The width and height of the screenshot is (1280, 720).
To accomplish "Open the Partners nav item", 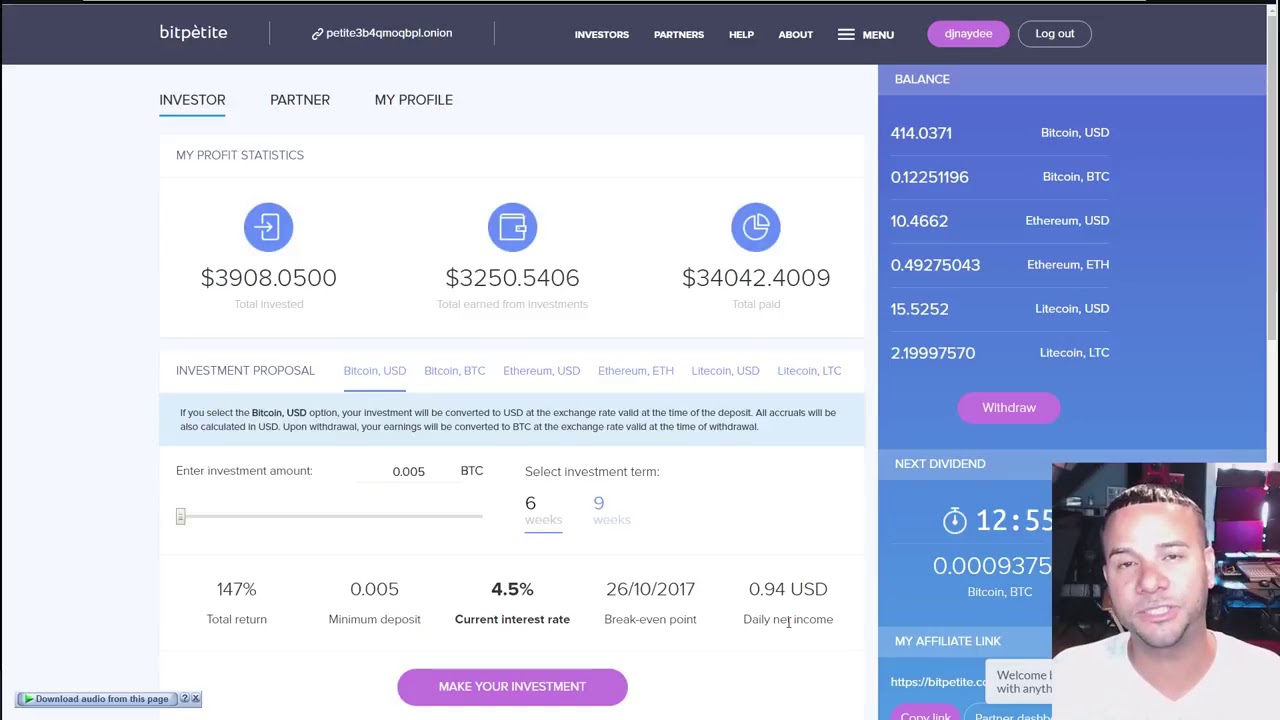I will coord(678,34).
